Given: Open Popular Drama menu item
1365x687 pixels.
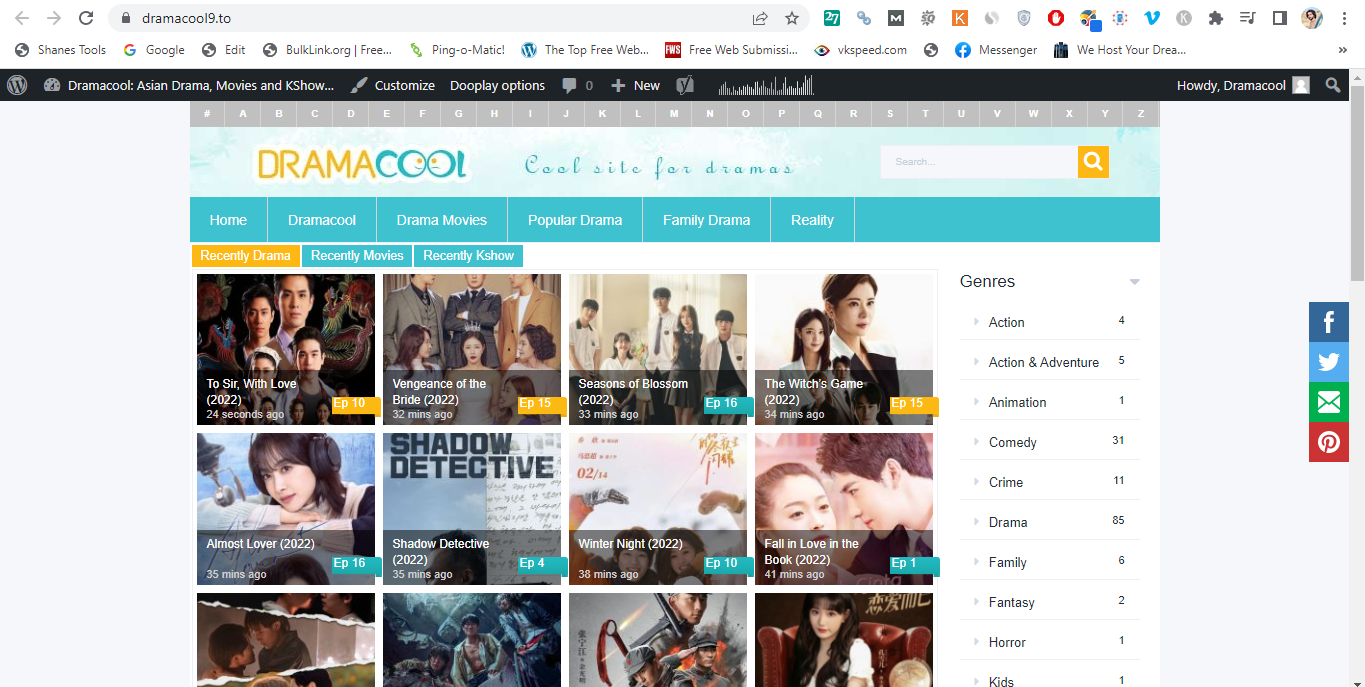Looking at the screenshot, I should 575,220.
